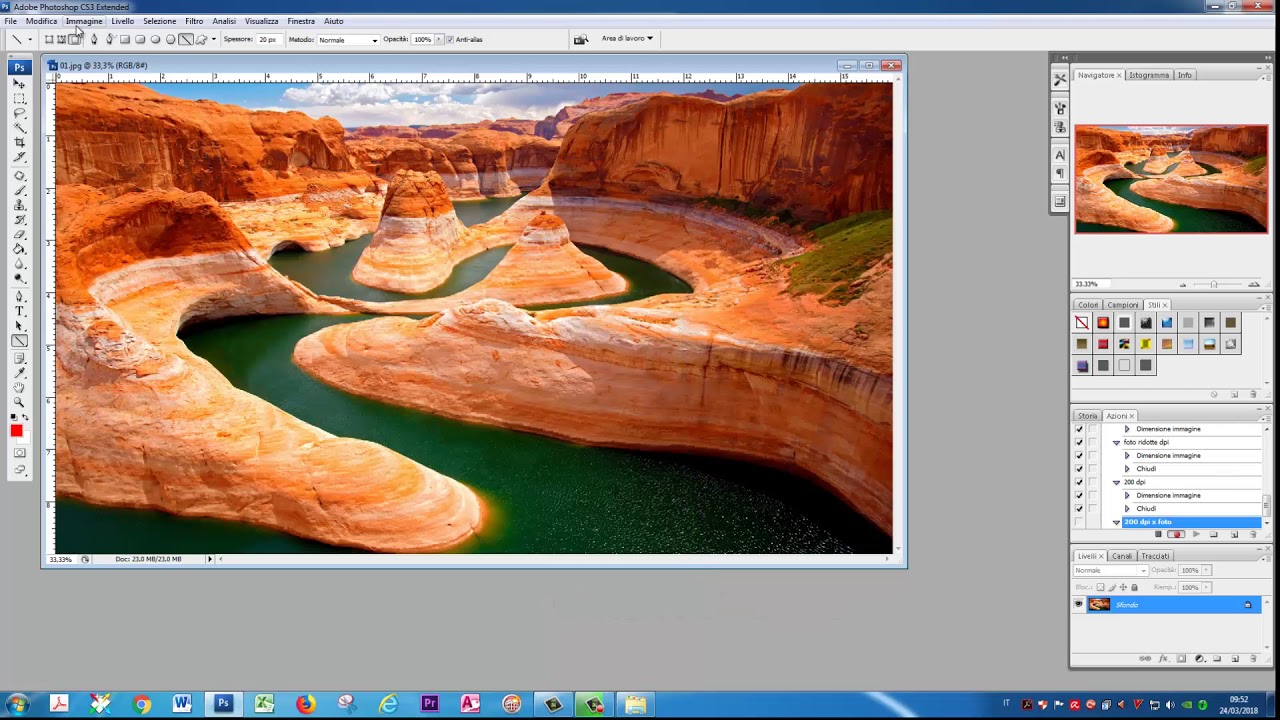Toggle Quick Mask mode
The width and height of the screenshot is (1280, 720).
[x=19, y=454]
